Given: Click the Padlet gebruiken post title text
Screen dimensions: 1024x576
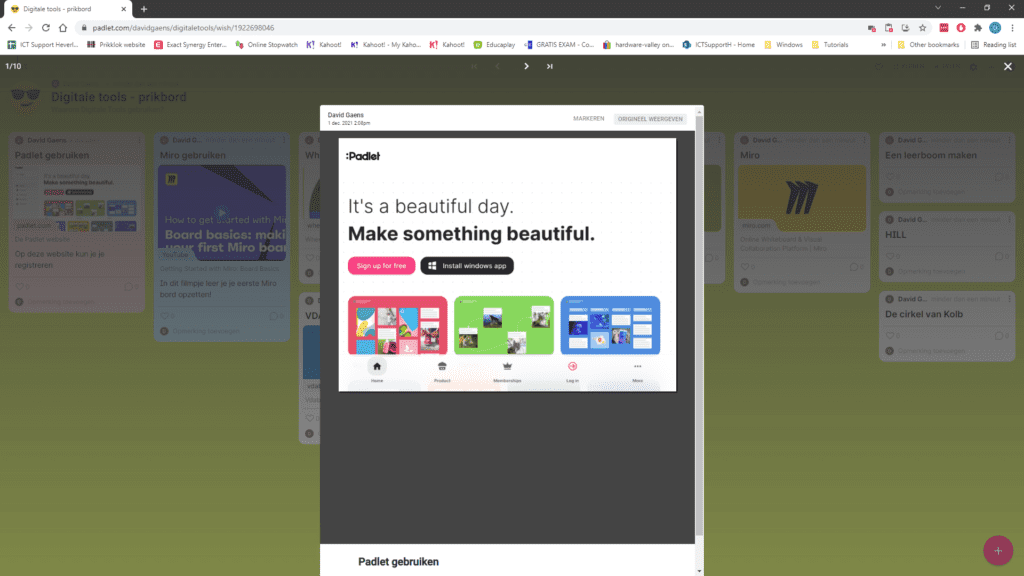Looking at the screenshot, I should pos(398,562).
